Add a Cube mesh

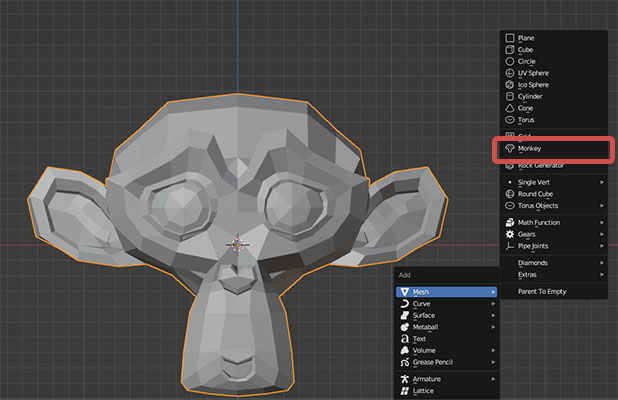[x=554, y=50]
